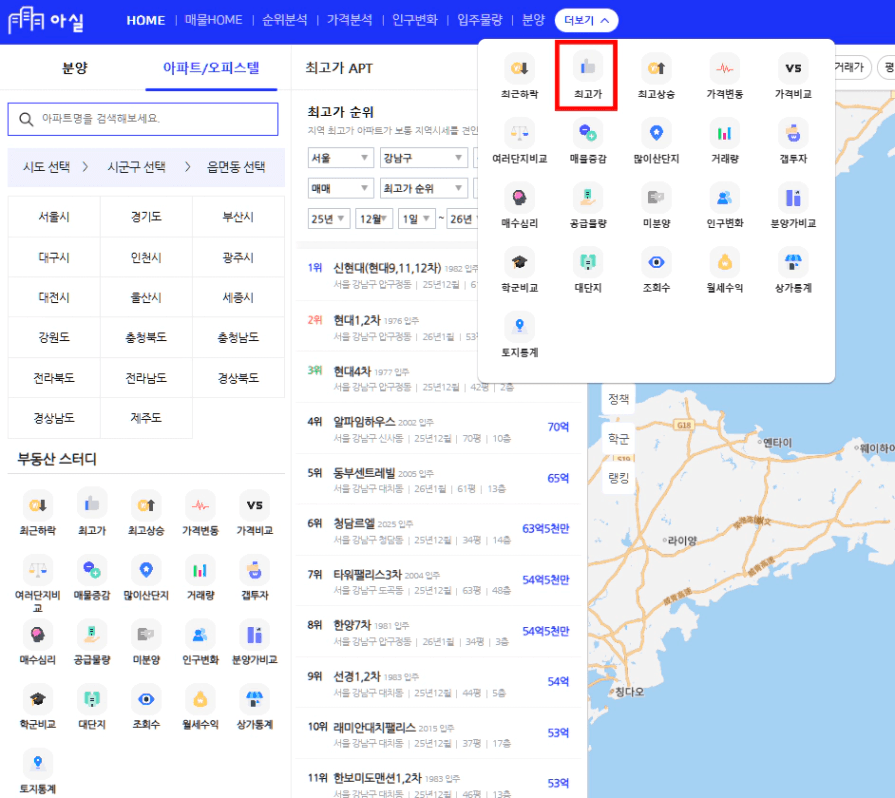Expand the 매매 transaction type dropdown

point(341,188)
